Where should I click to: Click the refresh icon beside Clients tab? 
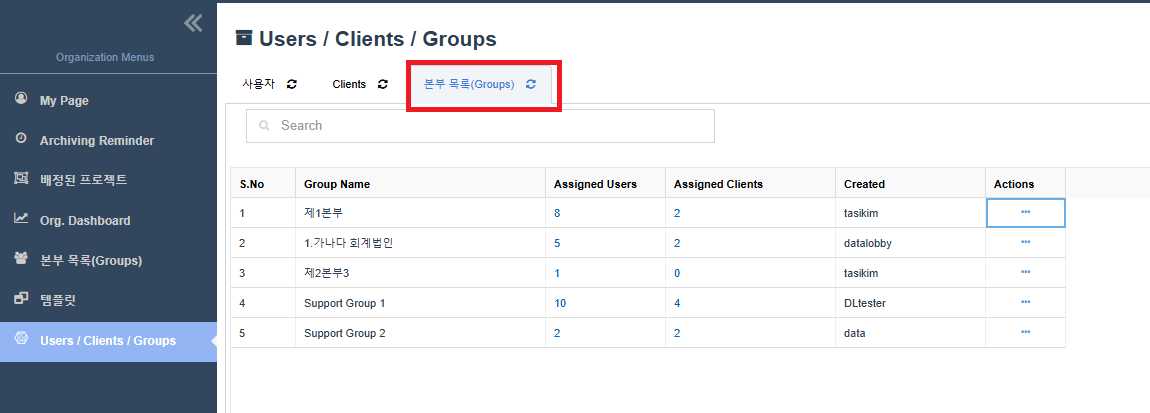(382, 85)
